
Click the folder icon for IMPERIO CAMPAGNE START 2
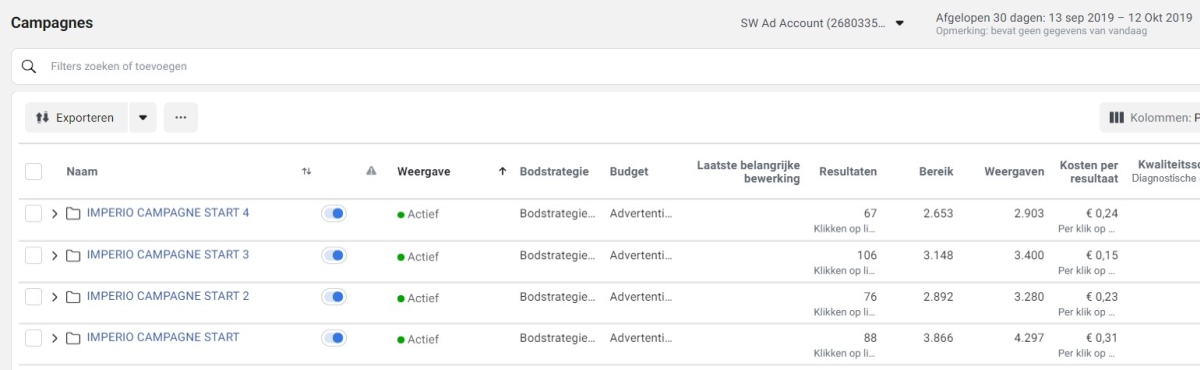pos(73,297)
